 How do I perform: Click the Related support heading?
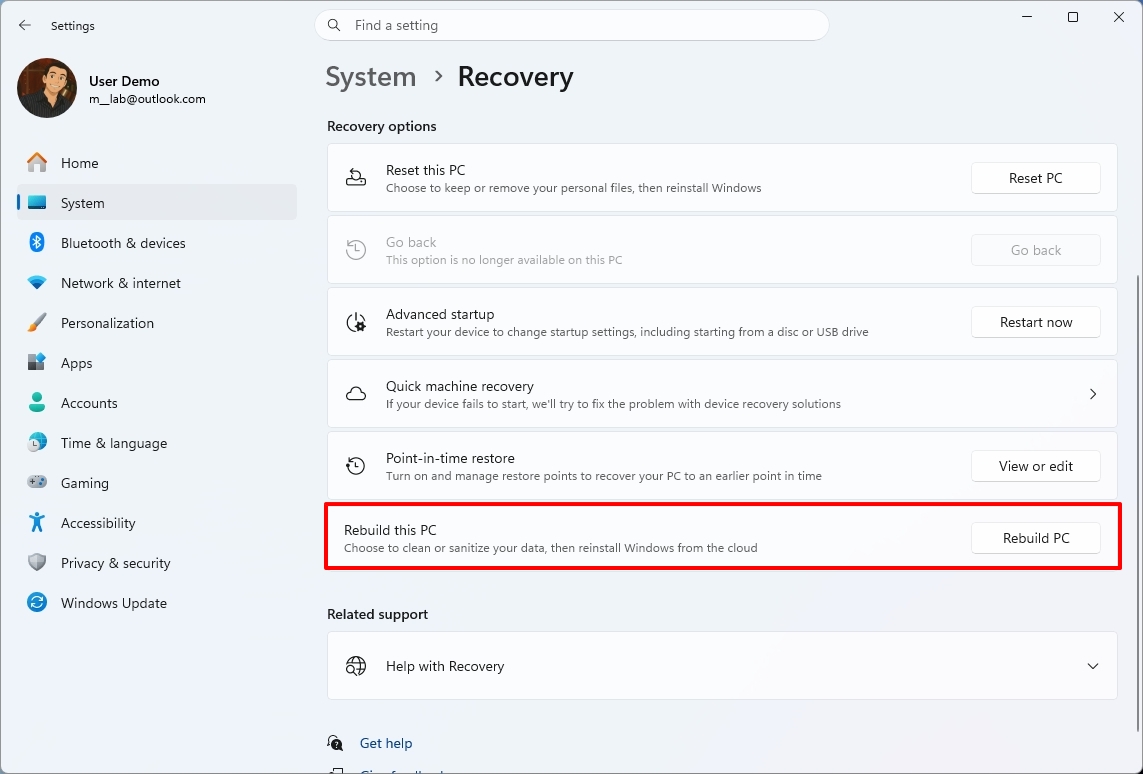(x=377, y=614)
